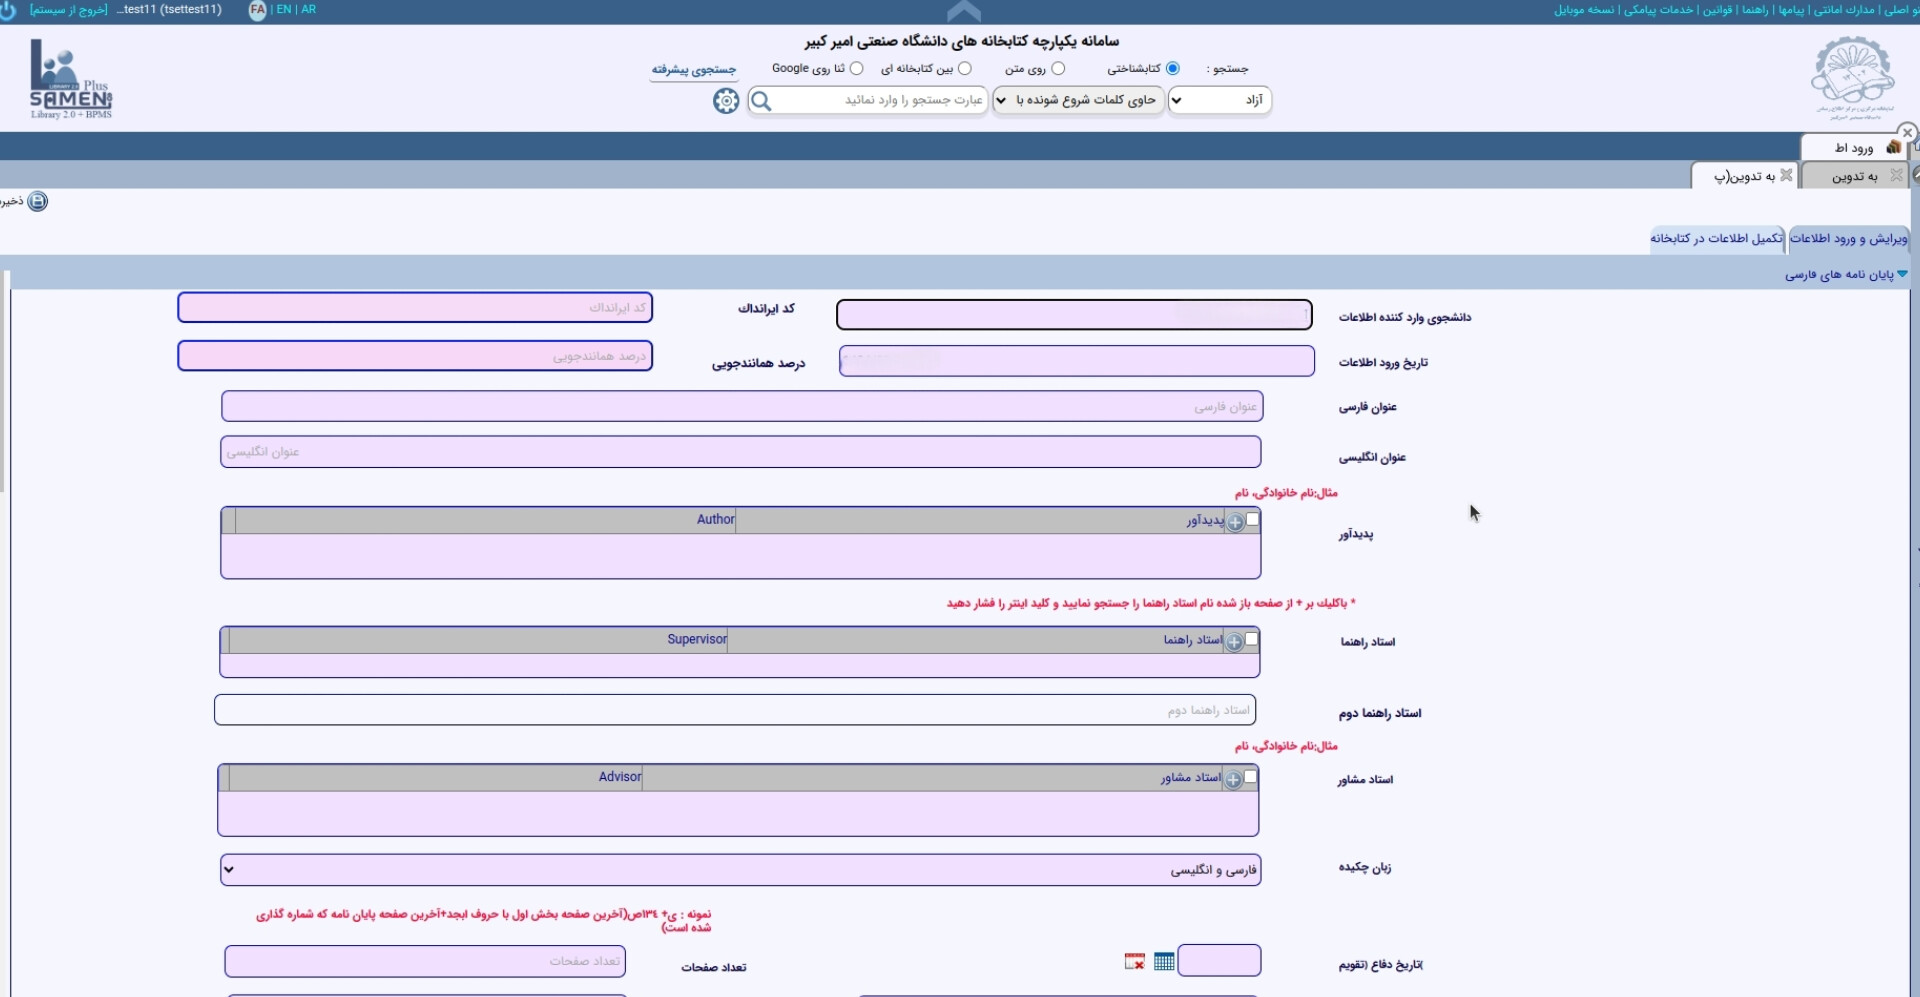The image size is (1920, 997).
Task: Open the ورود اط main tab
Action: coord(1854,147)
